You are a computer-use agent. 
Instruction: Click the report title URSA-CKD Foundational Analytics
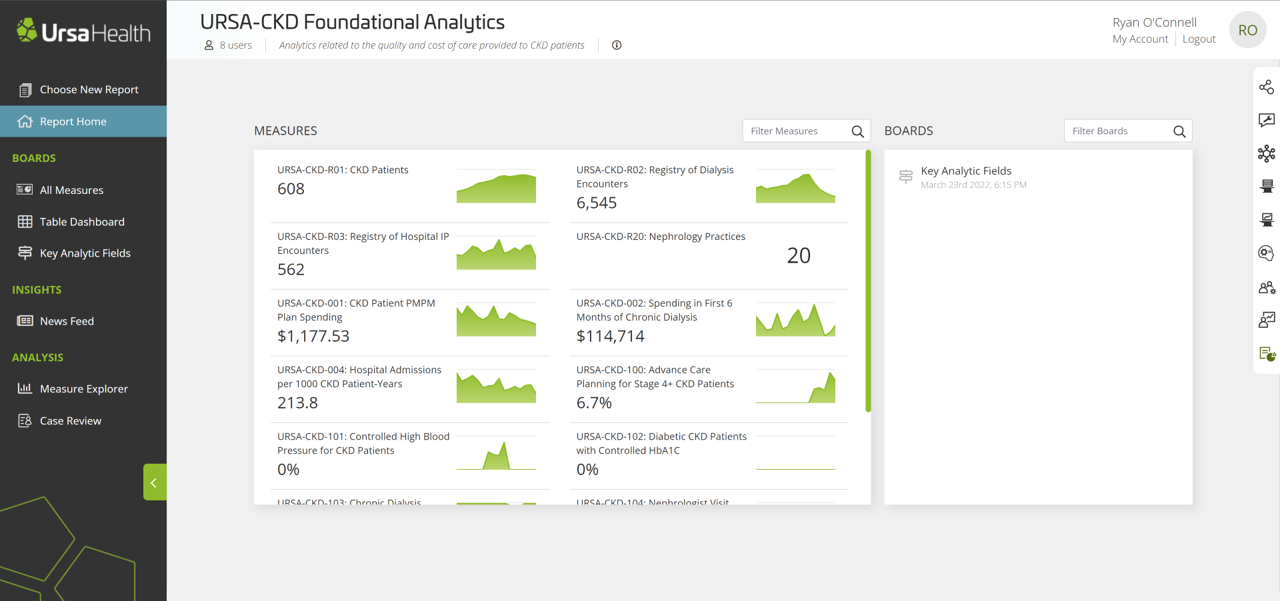pos(352,21)
